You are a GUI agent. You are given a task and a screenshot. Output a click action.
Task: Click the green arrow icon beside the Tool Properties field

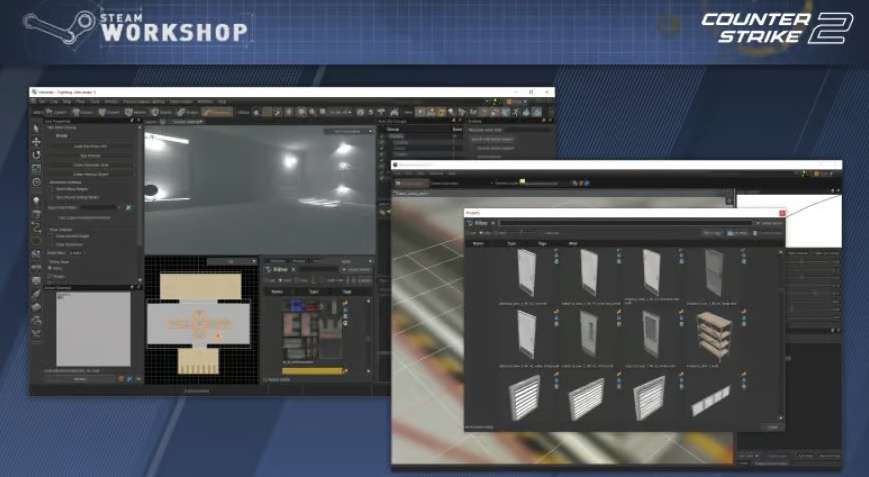coord(128,207)
